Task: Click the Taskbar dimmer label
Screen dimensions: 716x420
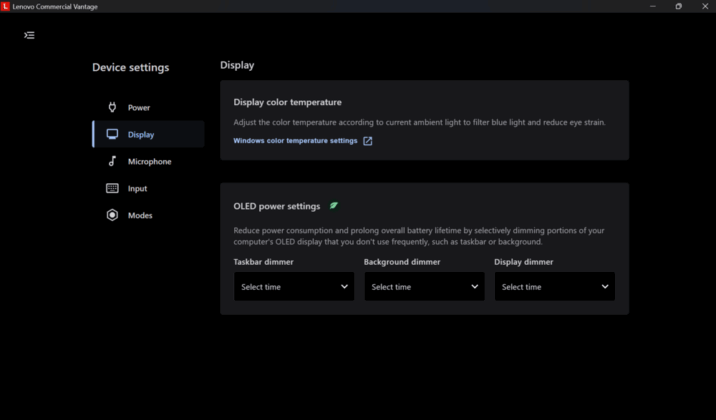Action: pyautogui.click(x=263, y=262)
